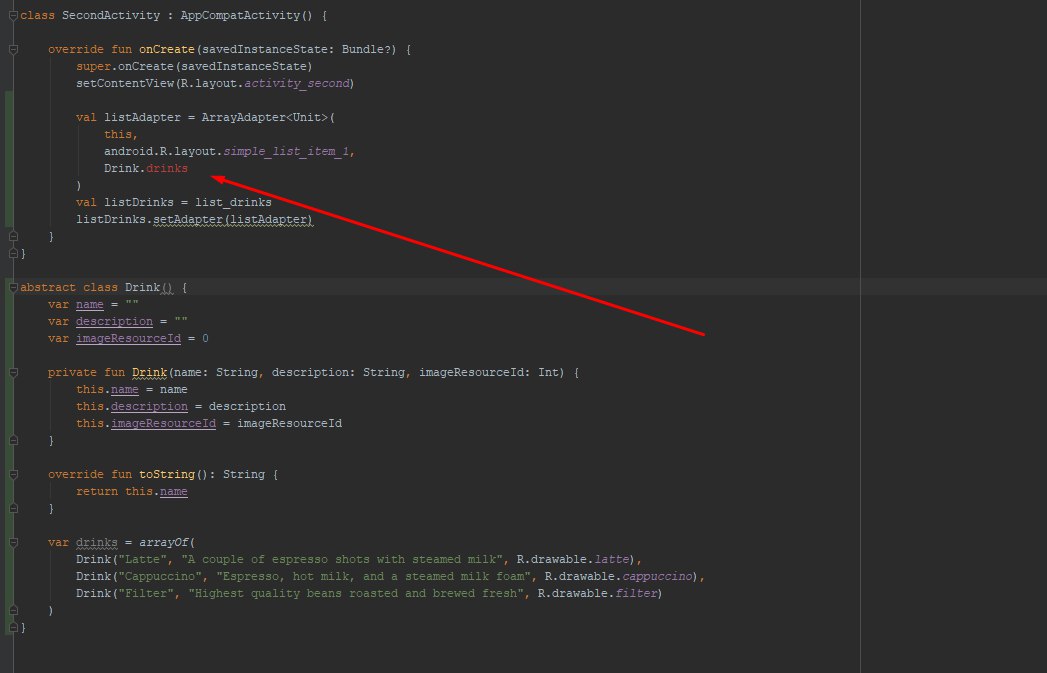Click 'toString' function name
This screenshot has height=673, width=1047.
coord(167,475)
